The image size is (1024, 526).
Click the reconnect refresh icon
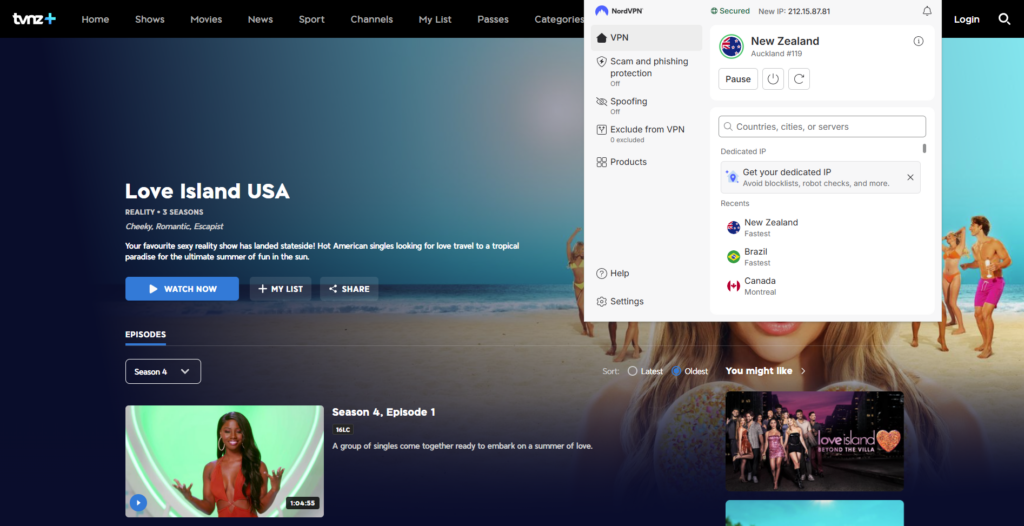tap(799, 79)
